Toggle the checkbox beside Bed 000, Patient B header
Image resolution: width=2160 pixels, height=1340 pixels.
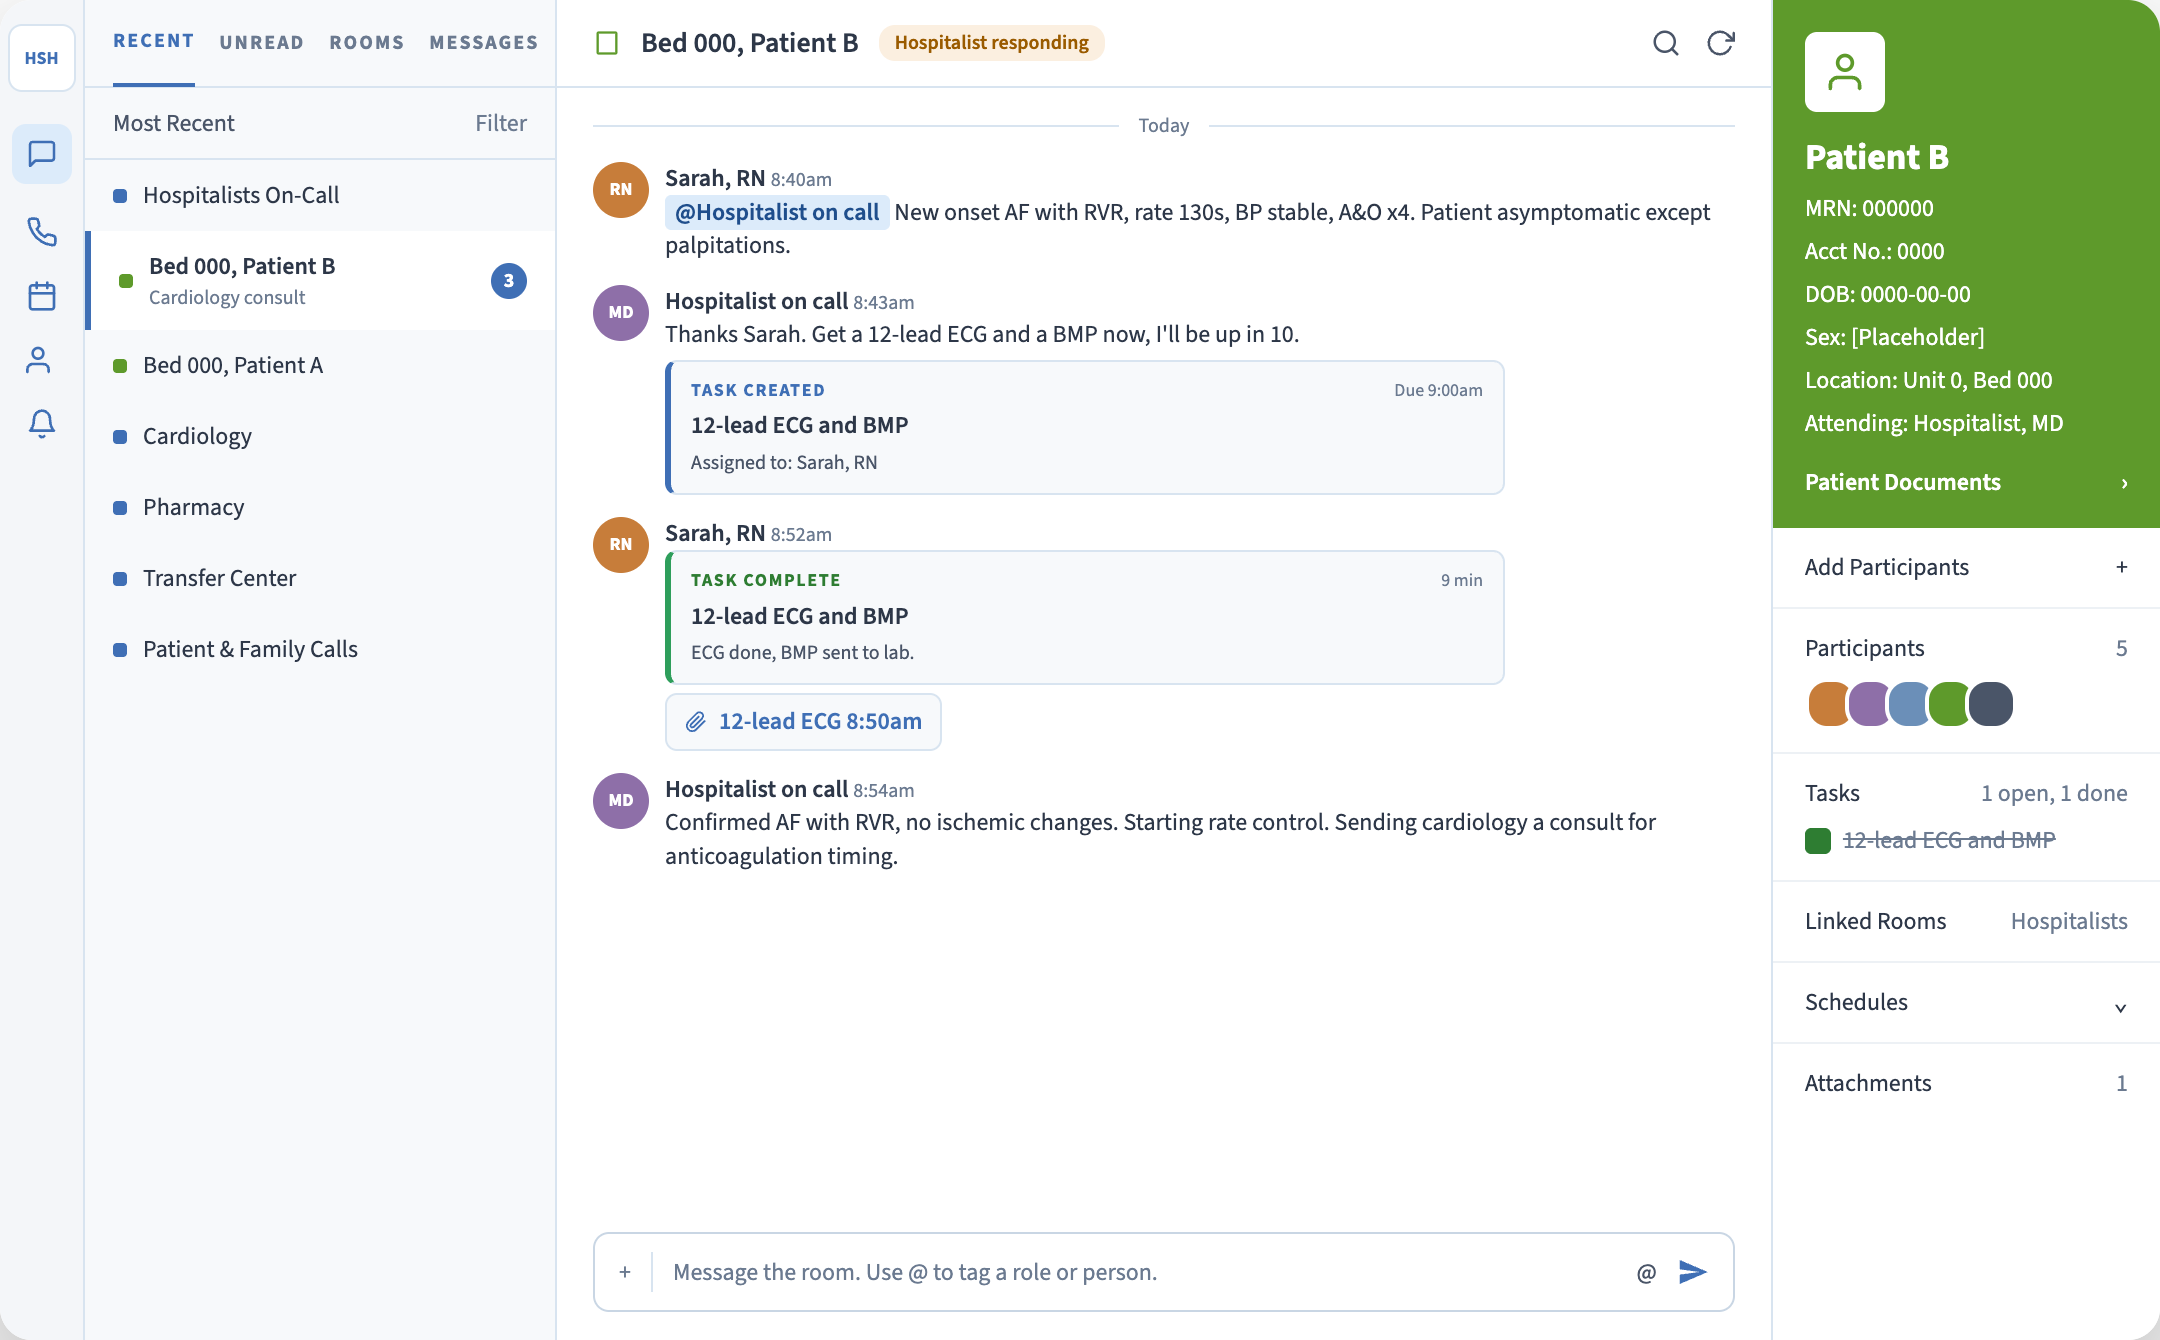click(x=607, y=43)
